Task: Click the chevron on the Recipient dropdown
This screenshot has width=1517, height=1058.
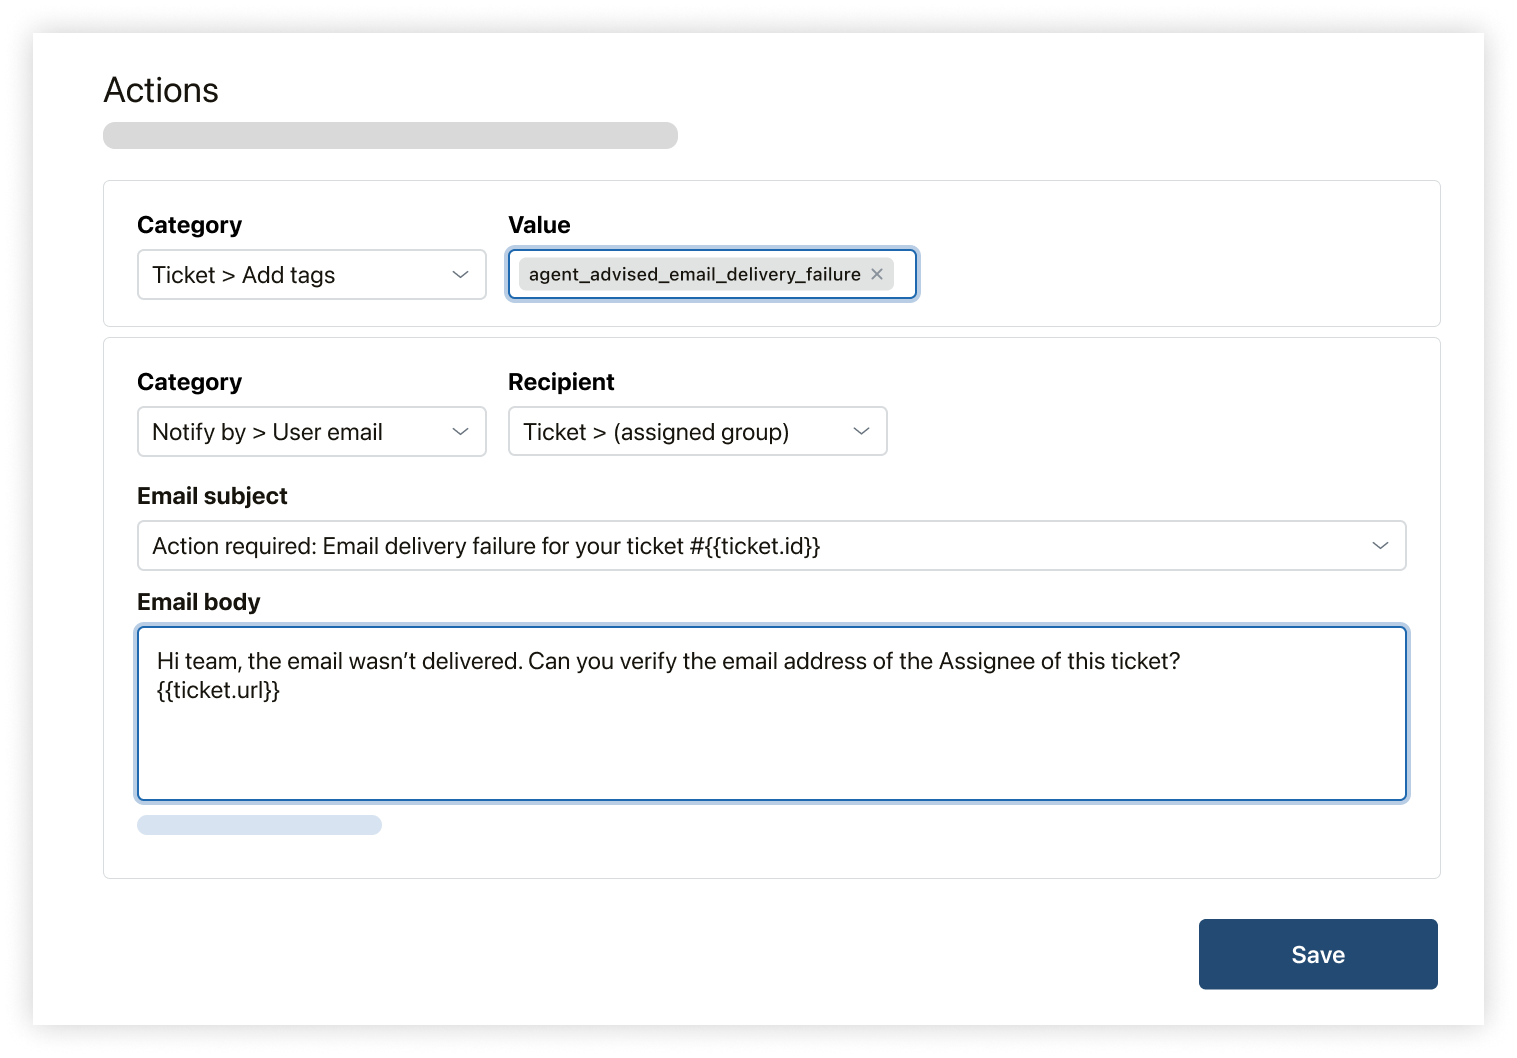Action: (x=862, y=431)
